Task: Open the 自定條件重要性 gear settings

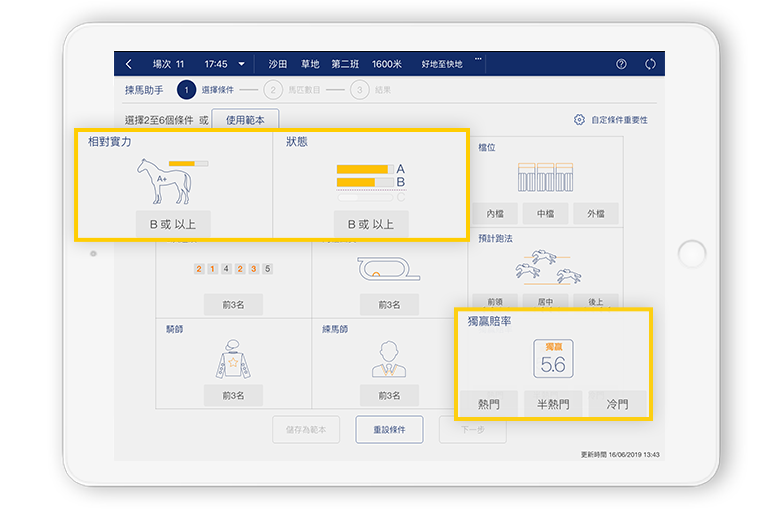Action: click(579, 120)
